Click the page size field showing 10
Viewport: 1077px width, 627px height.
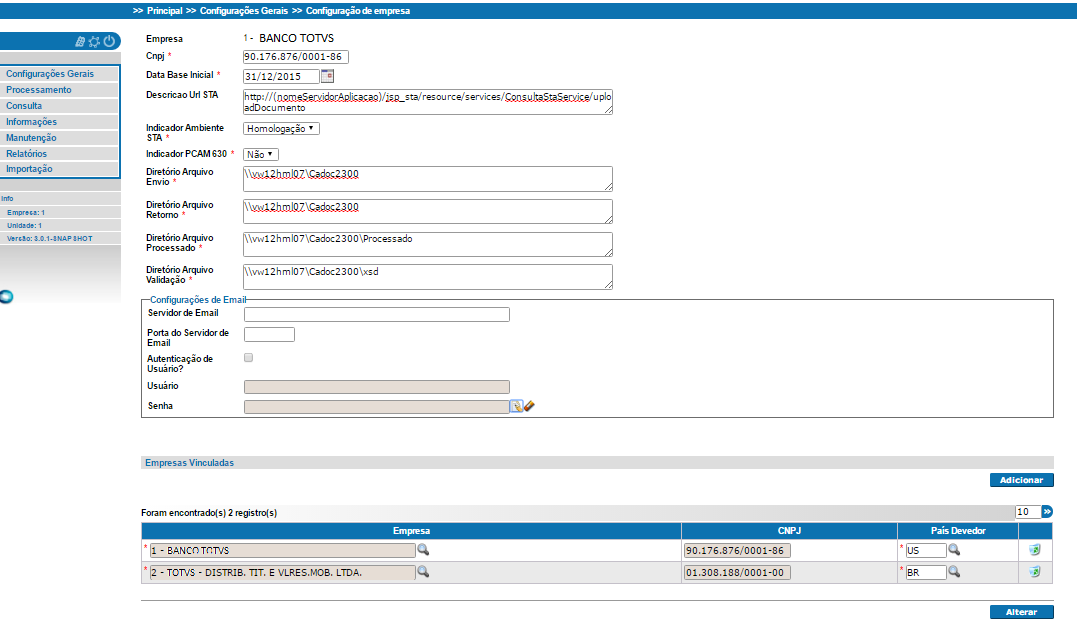pyautogui.click(x=1028, y=512)
